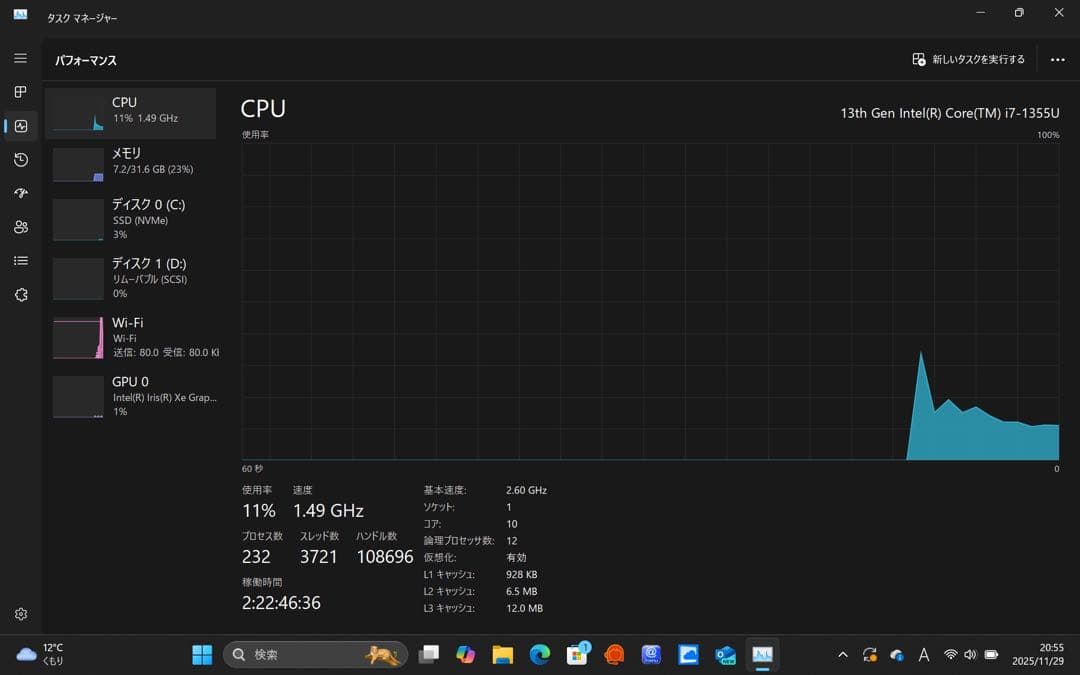Viewport: 1080px width, 675px height.
Task: Open the Processes page in the sidebar
Action: [x=19, y=92]
